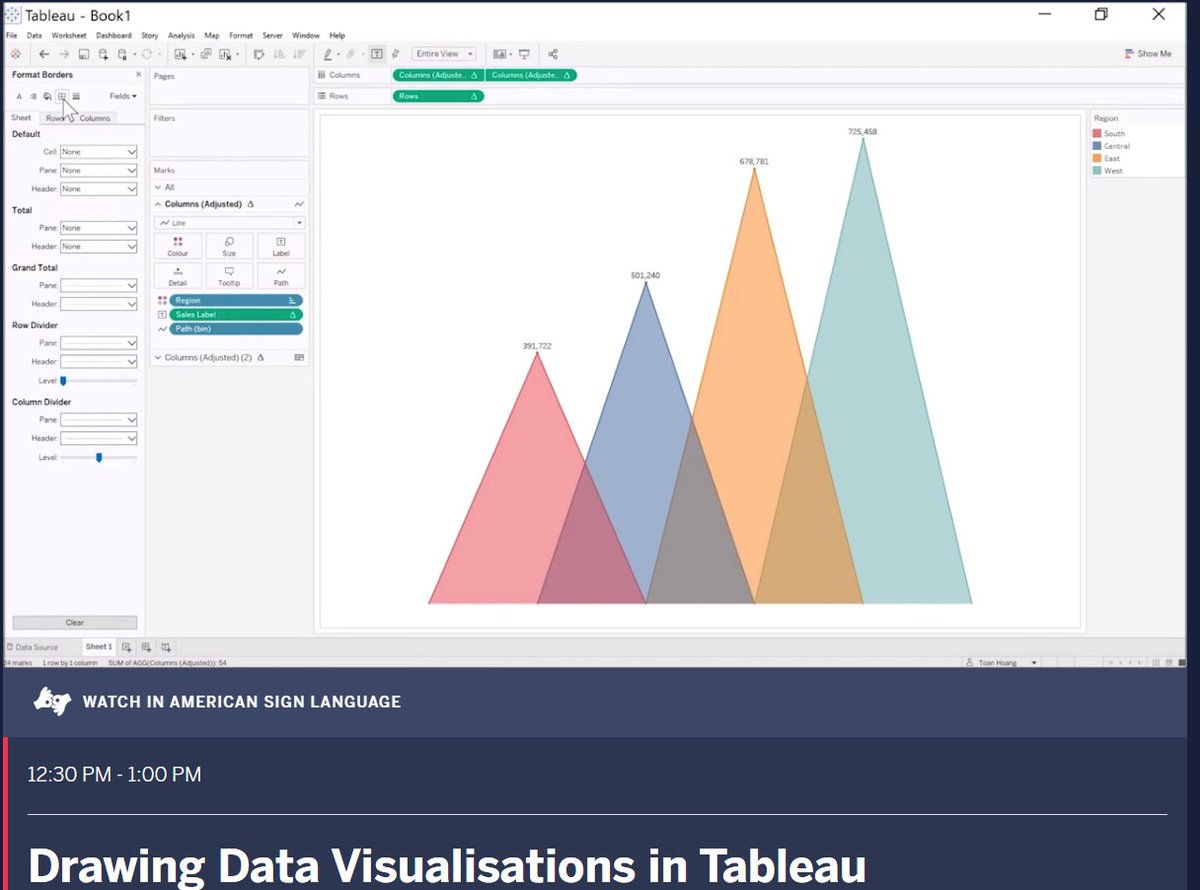Open the Format menu

coord(241,35)
